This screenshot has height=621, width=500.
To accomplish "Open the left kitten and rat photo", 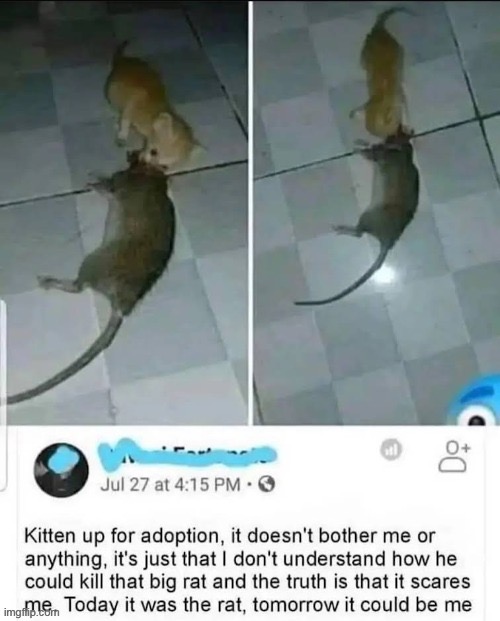I will tap(124, 213).
